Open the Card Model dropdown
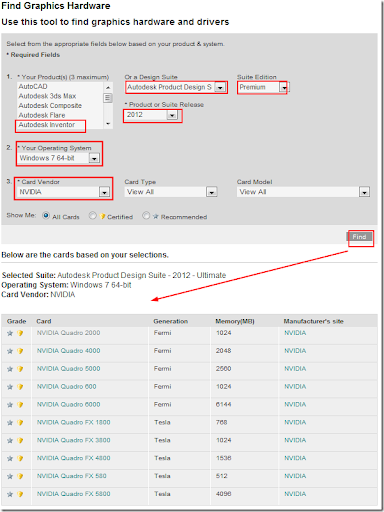Image resolution: width=384 pixels, height=512 pixels. point(303,192)
